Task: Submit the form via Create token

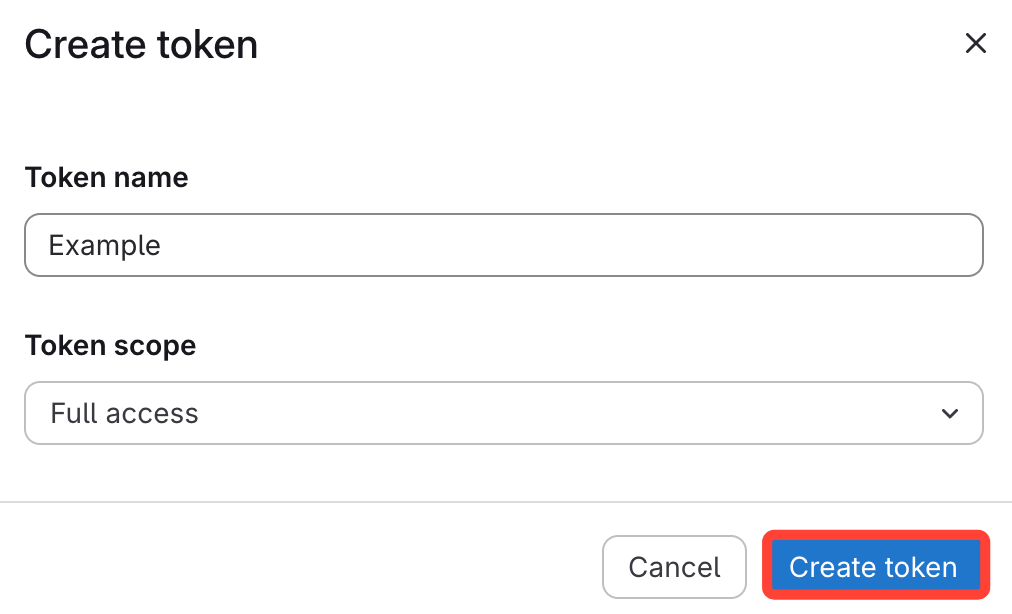Action: 875,566
